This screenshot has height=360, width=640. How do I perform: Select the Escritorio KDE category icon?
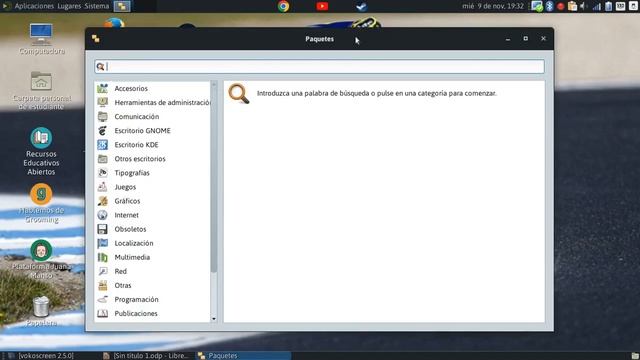[x=102, y=144]
